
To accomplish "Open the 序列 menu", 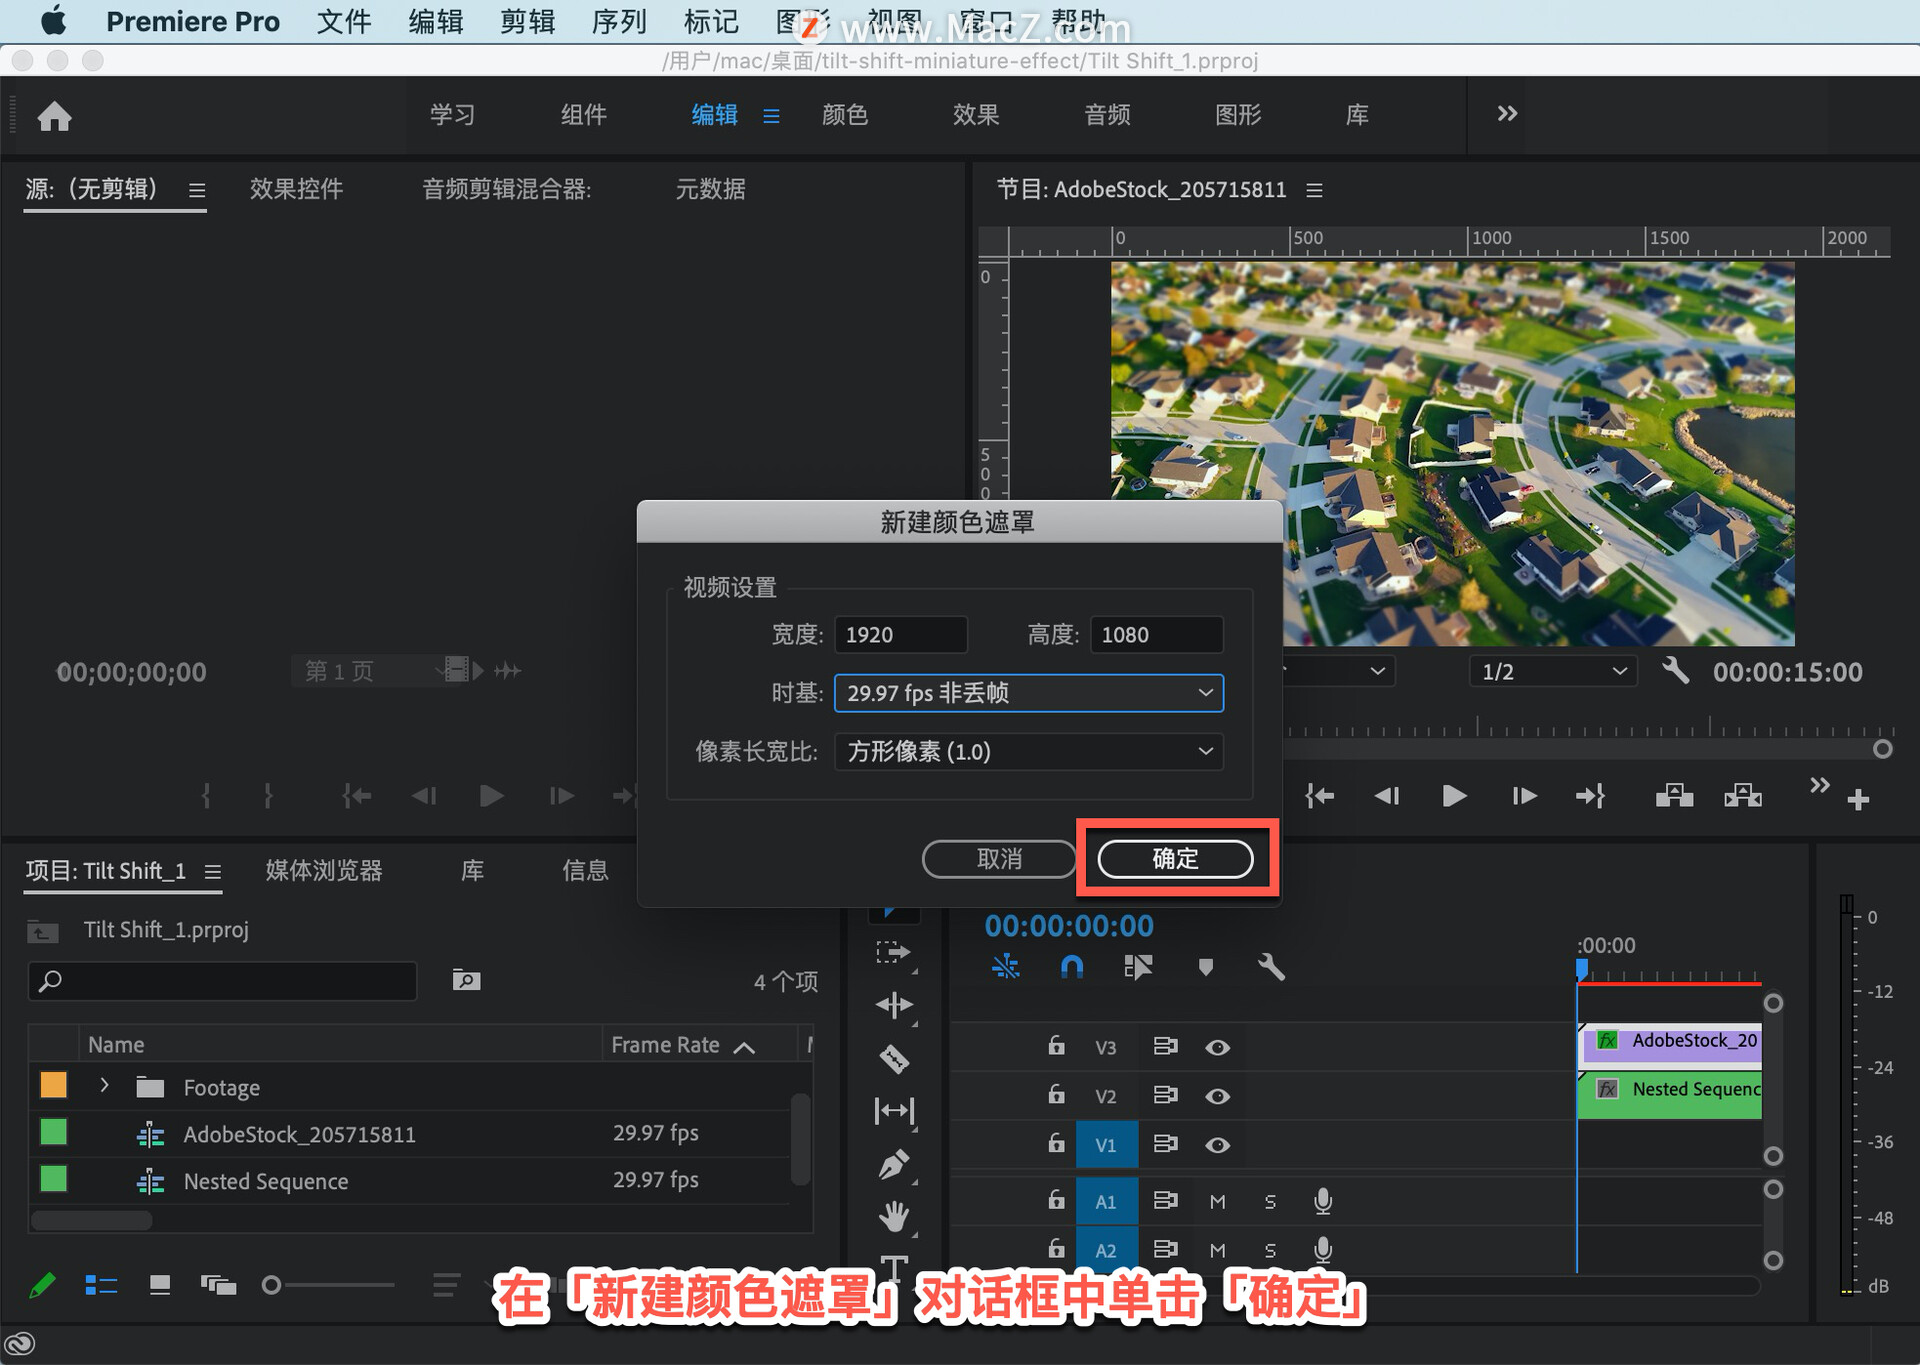I will 619,21.
